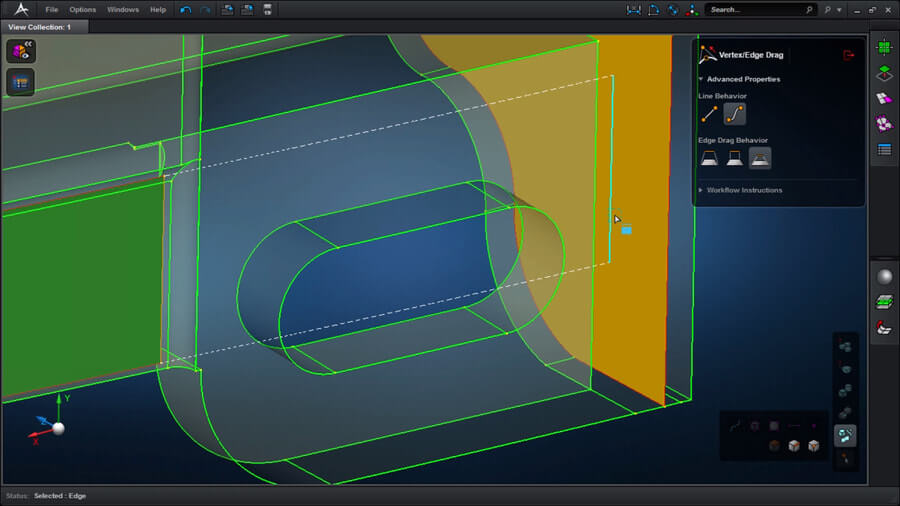Viewport: 900px width, 506px height.
Task: Click the green stacked layers icon
Action: coord(884,302)
